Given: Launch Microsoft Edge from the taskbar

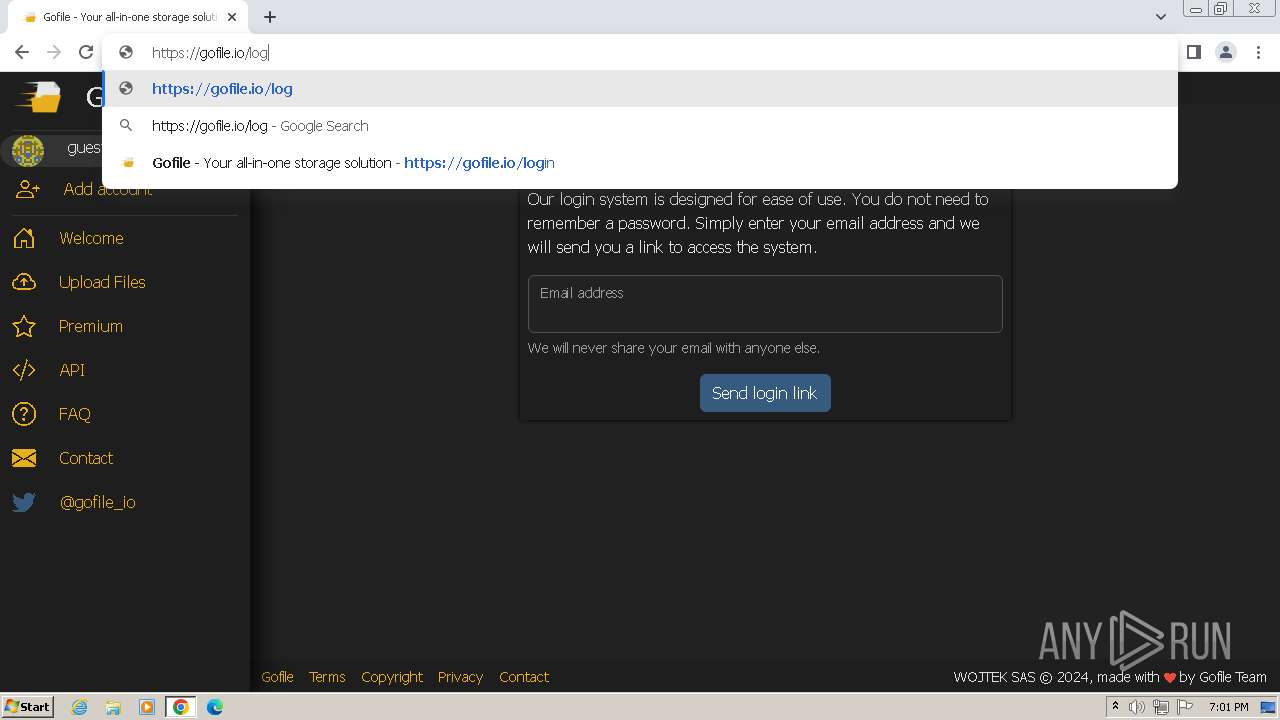Looking at the screenshot, I should pos(214,707).
